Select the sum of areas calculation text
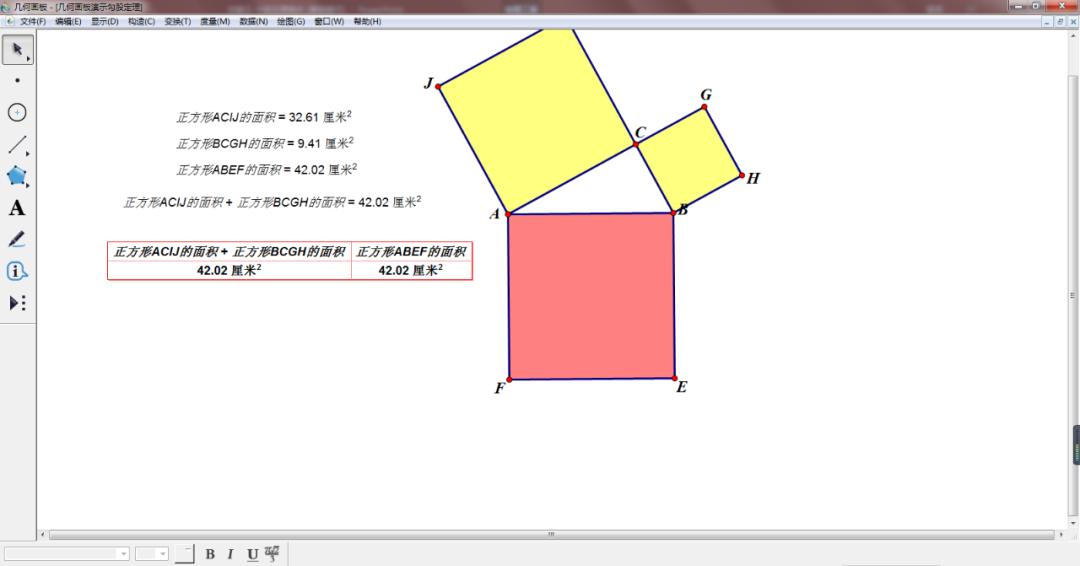 (x=272, y=202)
